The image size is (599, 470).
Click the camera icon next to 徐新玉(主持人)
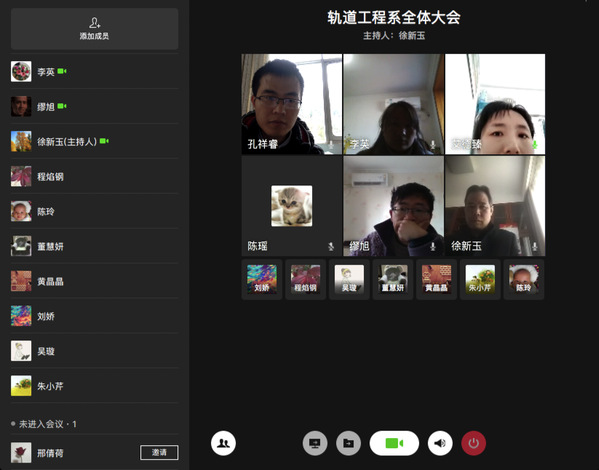(x=104, y=141)
